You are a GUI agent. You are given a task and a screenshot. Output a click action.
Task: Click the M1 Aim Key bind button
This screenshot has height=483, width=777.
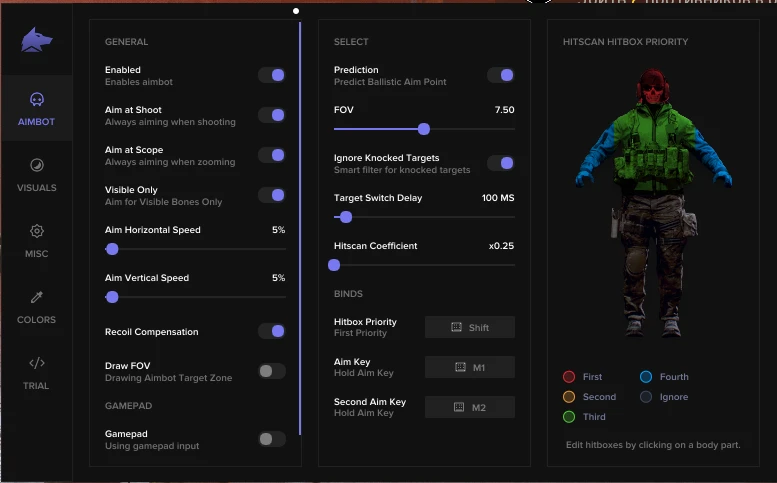pos(470,367)
